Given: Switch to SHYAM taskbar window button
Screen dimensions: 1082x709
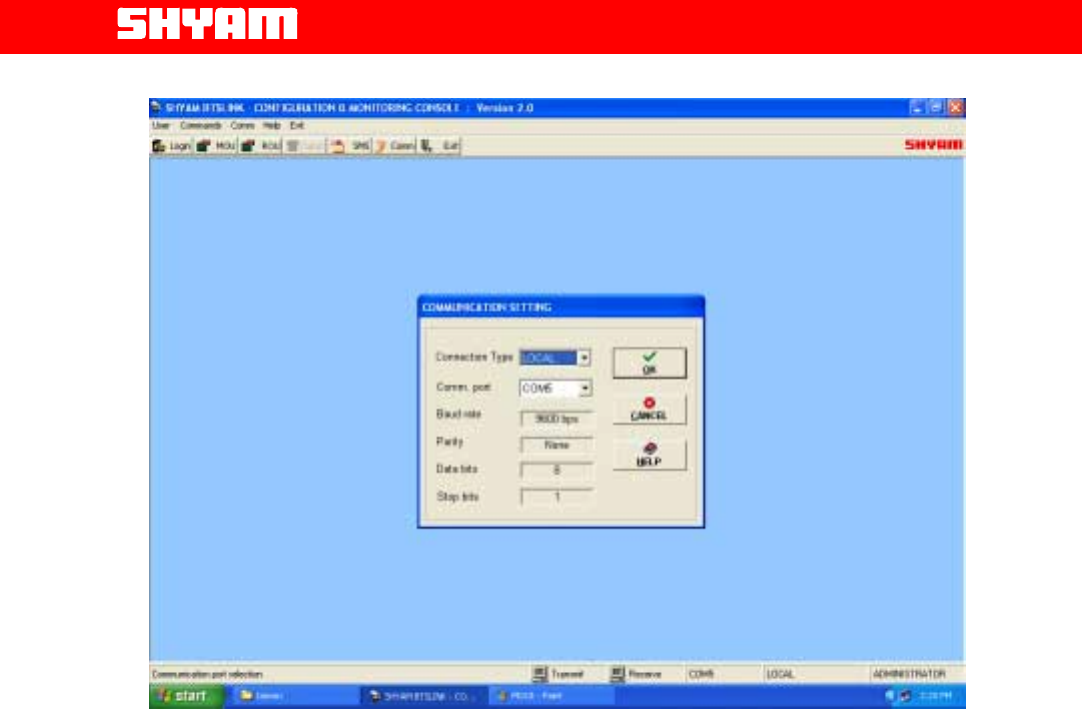Looking at the screenshot, I should [423, 696].
